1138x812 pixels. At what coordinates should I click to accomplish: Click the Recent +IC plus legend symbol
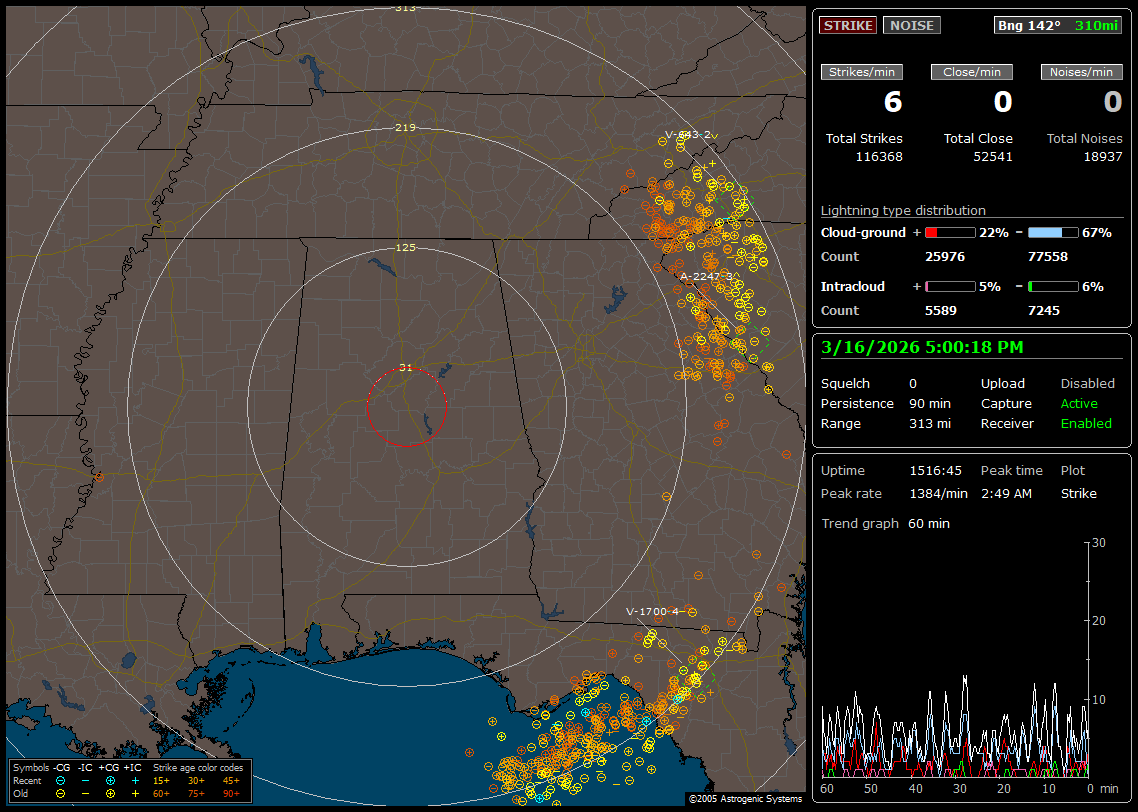tap(134, 780)
